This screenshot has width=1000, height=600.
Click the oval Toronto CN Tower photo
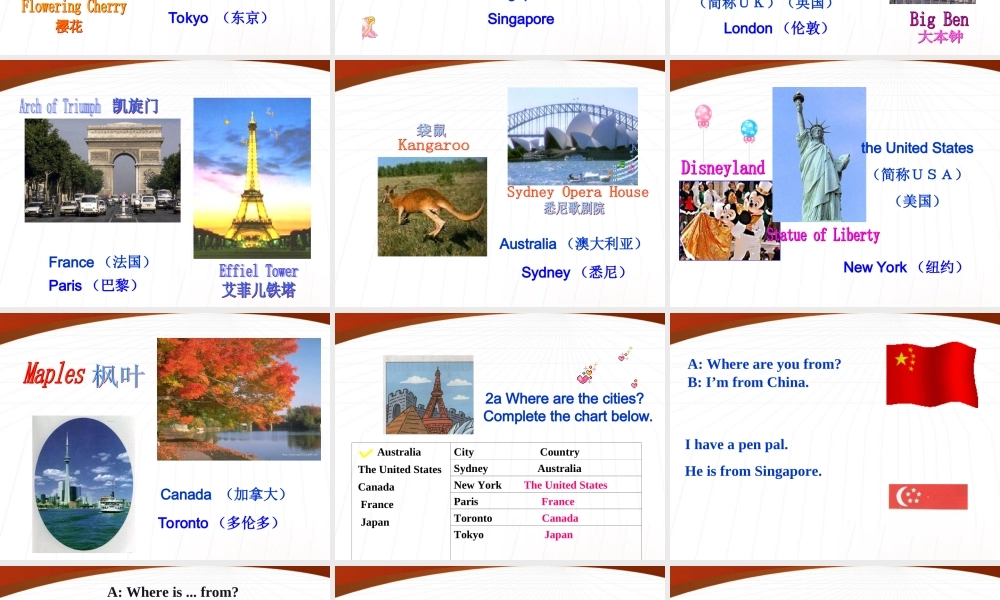tap(84, 484)
